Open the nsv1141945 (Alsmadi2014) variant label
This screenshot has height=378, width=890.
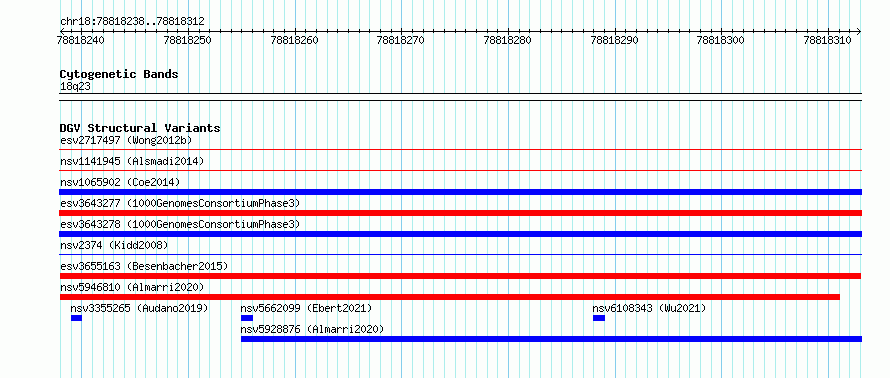click(x=132, y=161)
